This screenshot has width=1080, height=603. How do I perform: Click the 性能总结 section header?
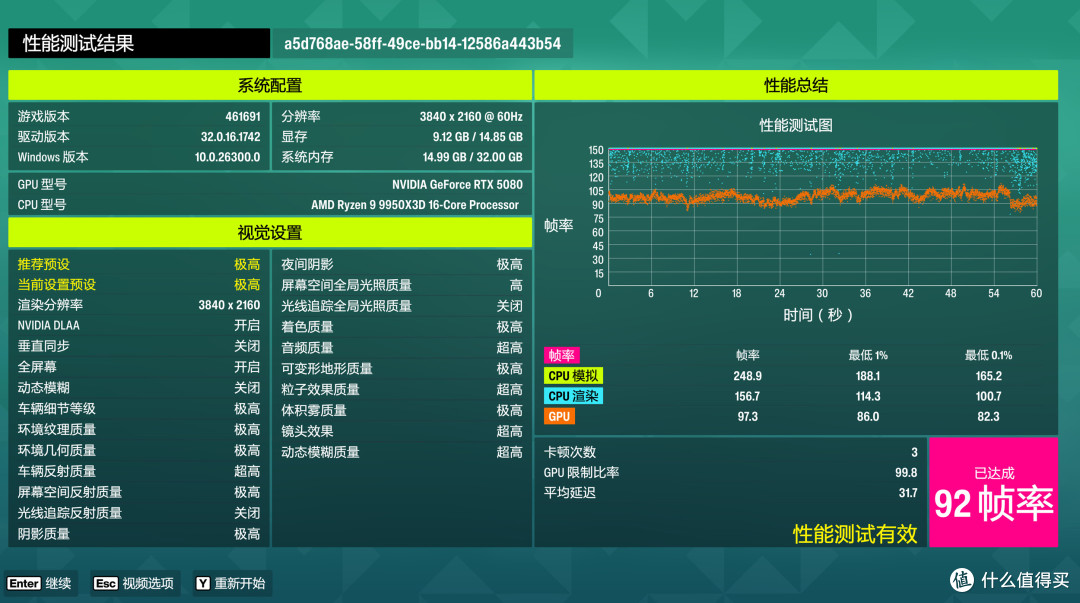click(x=796, y=85)
